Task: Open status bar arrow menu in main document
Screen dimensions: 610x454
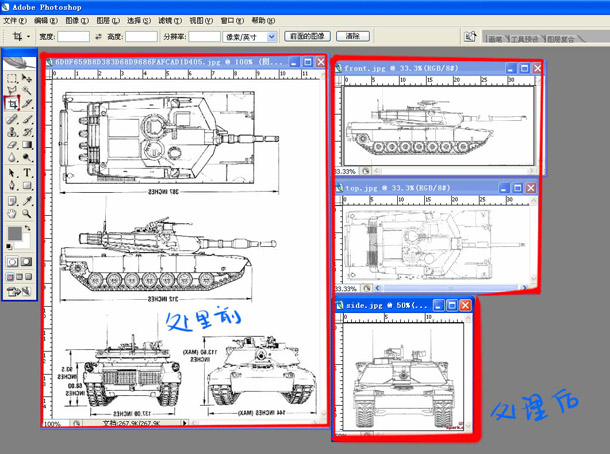Action: [185, 423]
